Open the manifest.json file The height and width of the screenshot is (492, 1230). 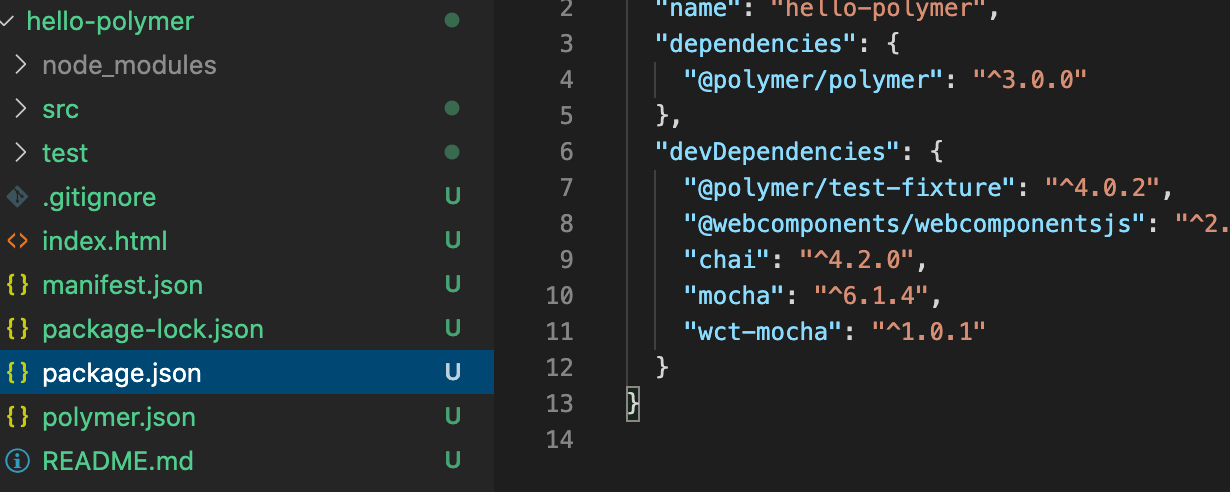[122, 285]
